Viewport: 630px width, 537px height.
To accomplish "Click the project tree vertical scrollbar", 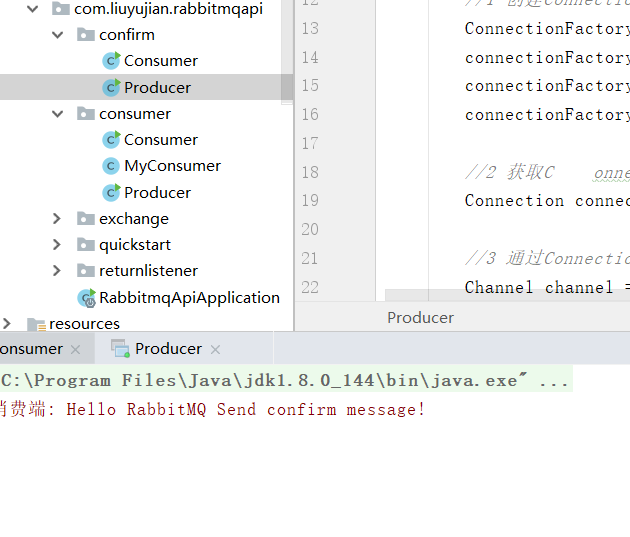I will click(x=287, y=52).
